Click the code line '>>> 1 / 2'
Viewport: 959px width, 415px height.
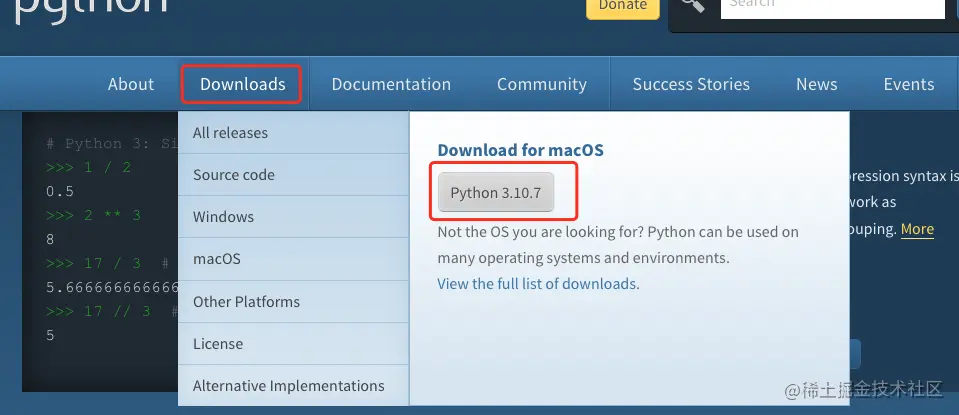89,167
